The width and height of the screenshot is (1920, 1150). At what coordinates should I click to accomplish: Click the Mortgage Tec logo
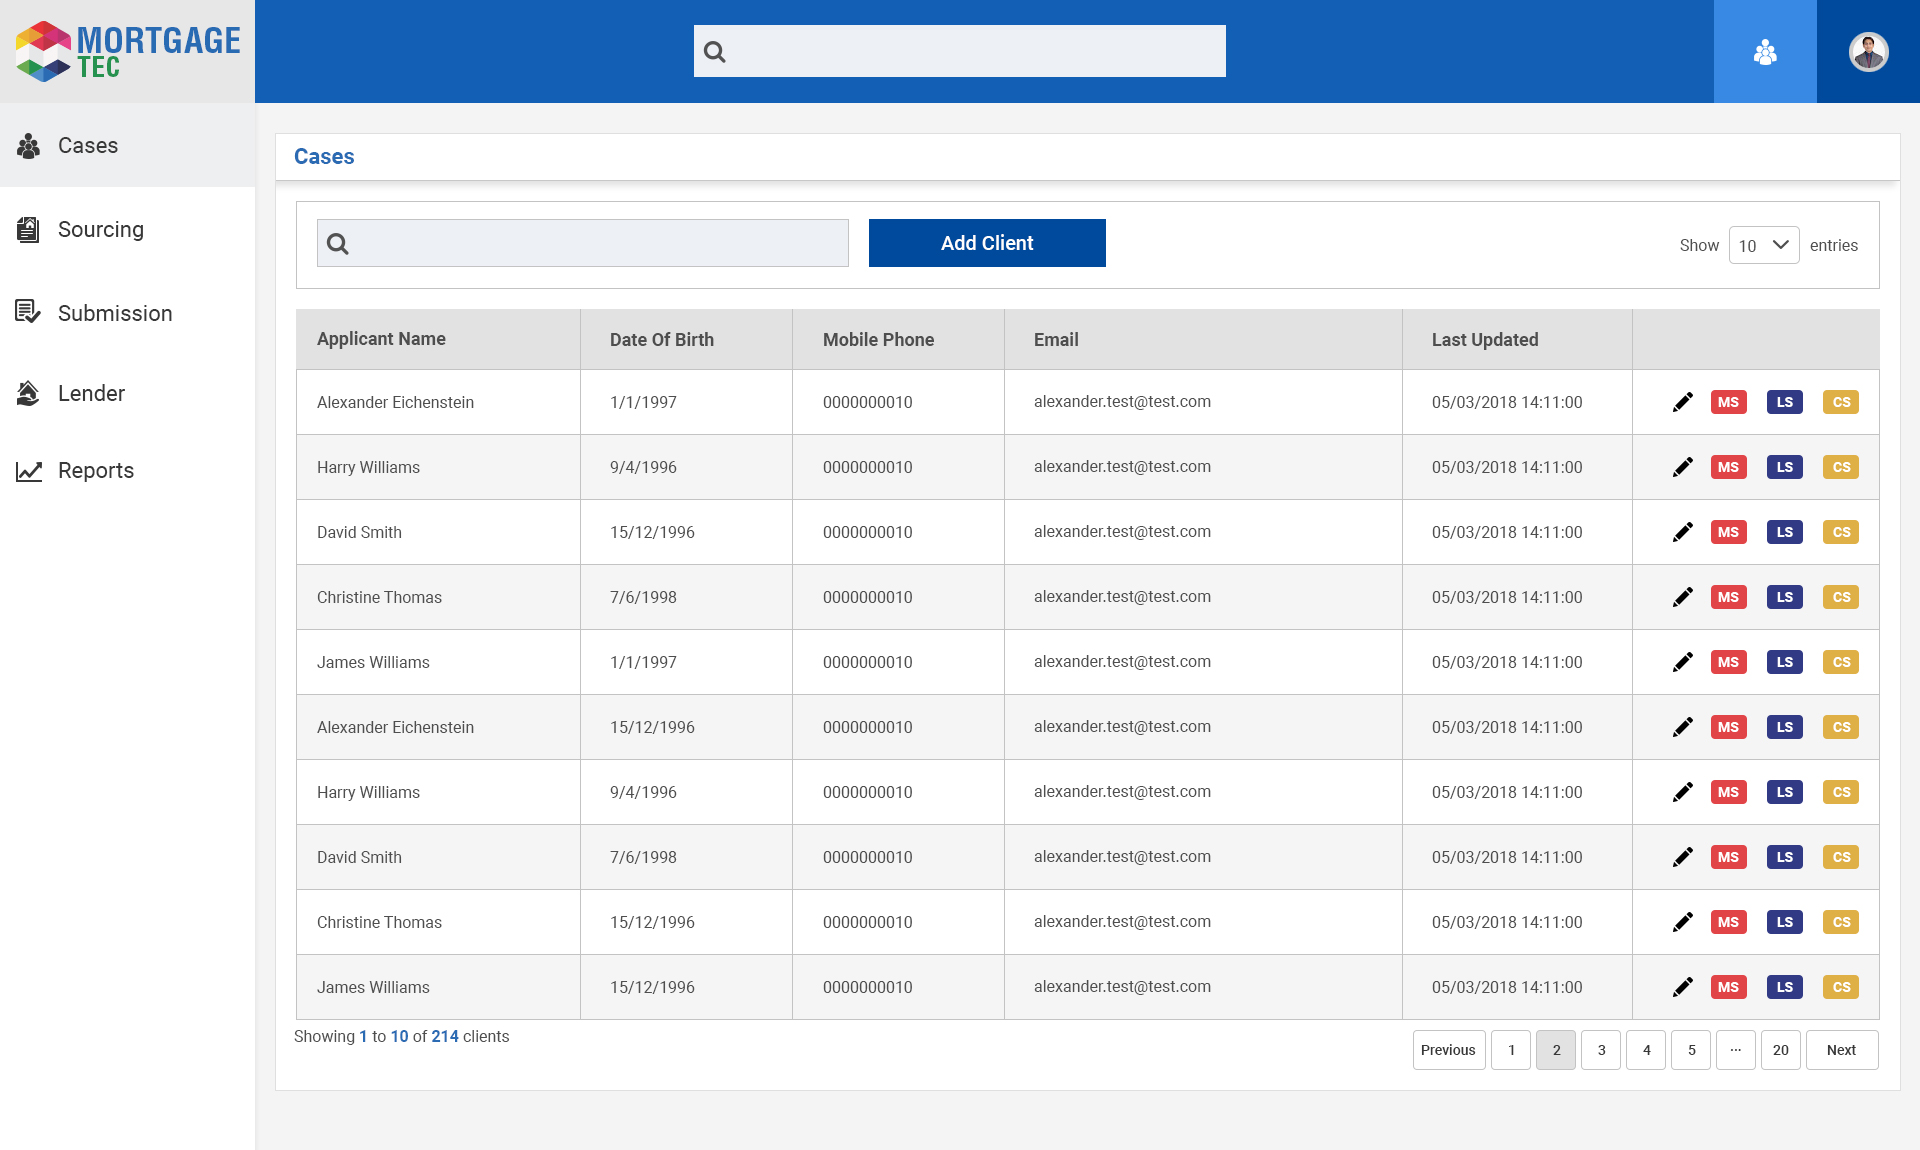click(128, 51)
